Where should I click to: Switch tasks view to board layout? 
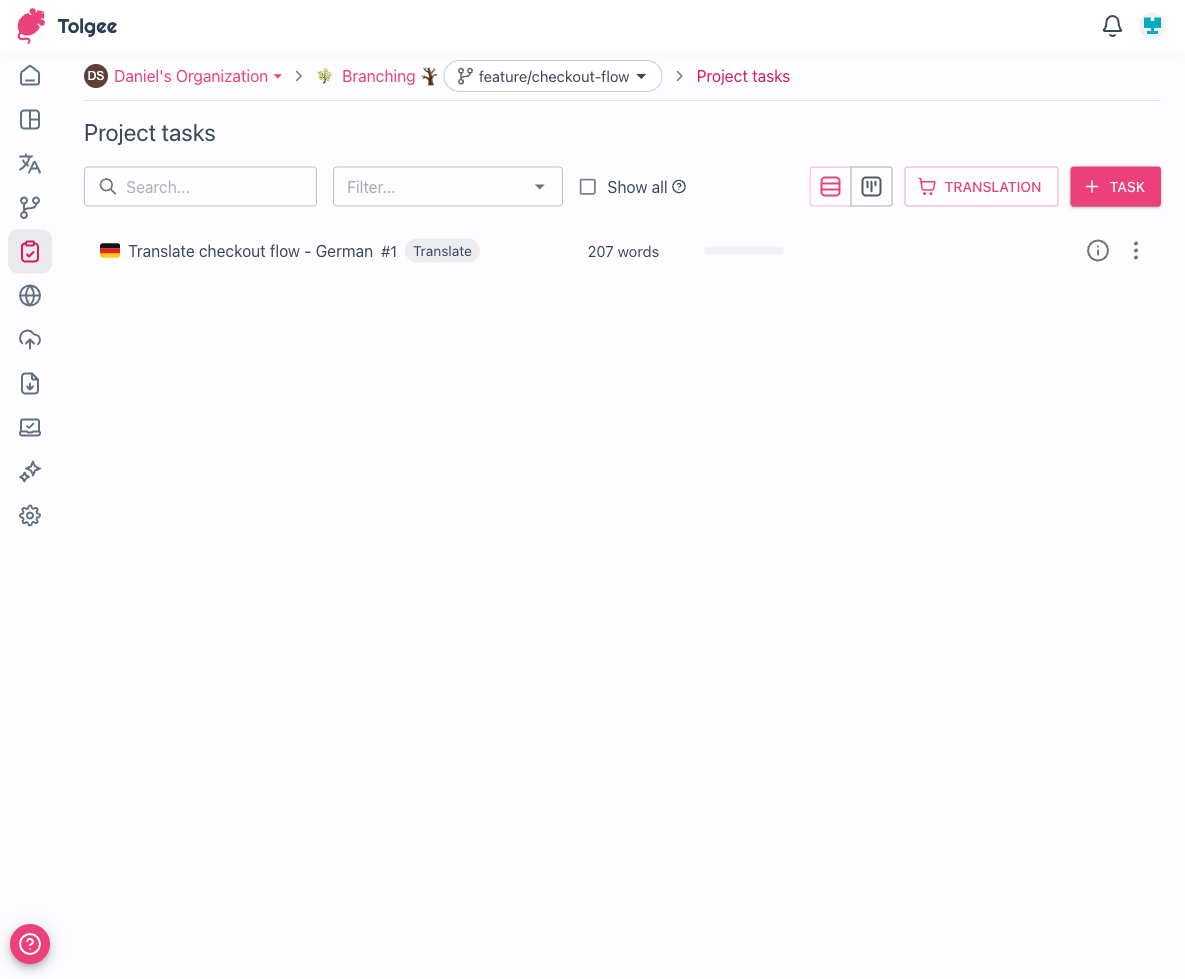coord(870,186)
